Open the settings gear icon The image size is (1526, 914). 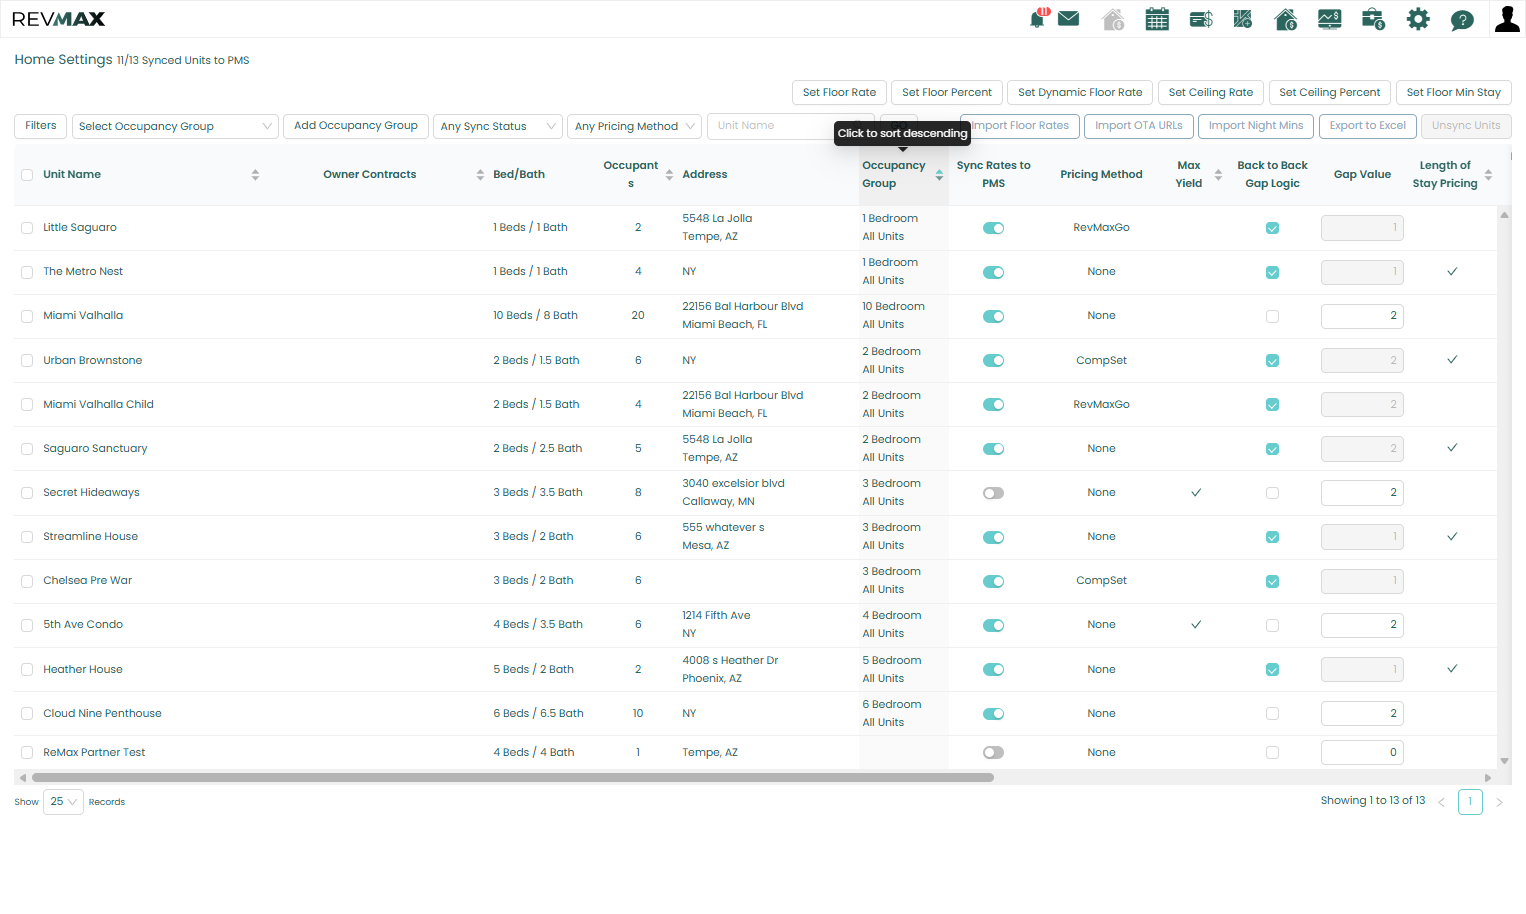(x=1418, y=19)
